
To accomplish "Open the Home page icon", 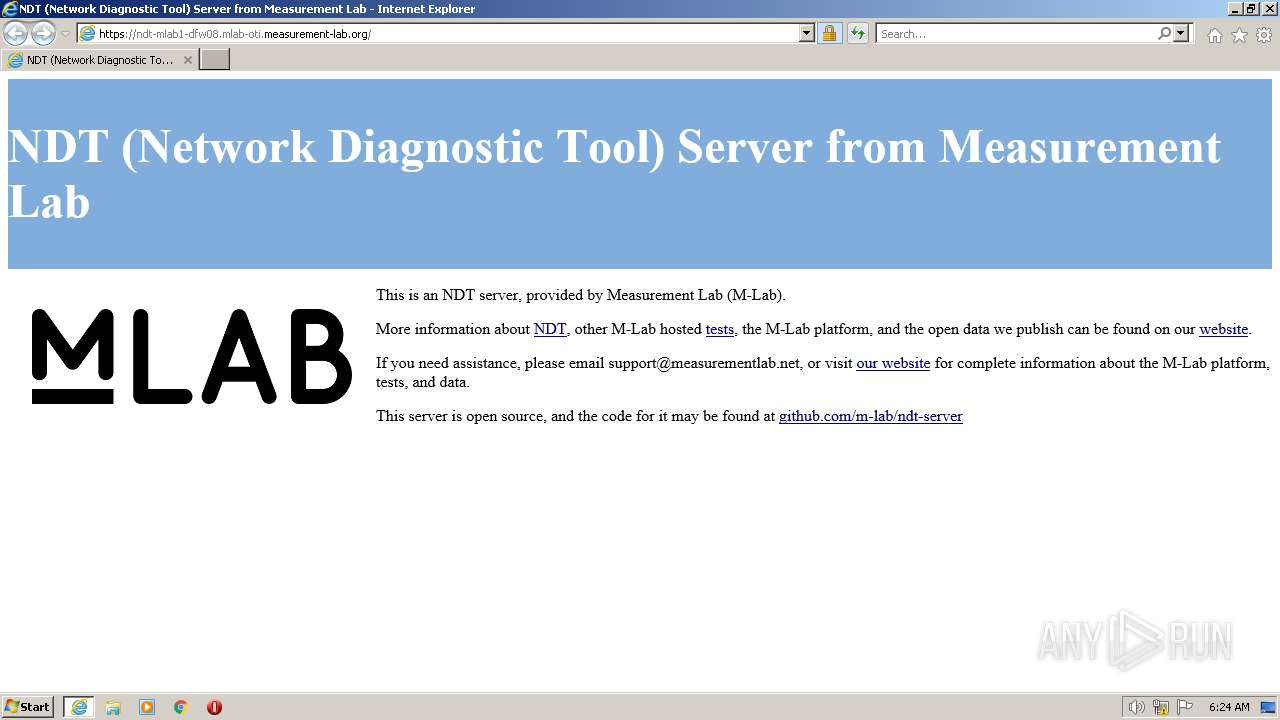I will [x=1214, y=35].
